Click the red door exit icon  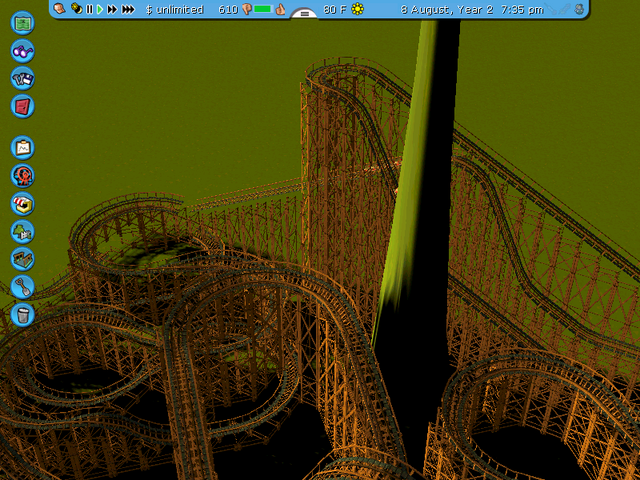[22, 106]
